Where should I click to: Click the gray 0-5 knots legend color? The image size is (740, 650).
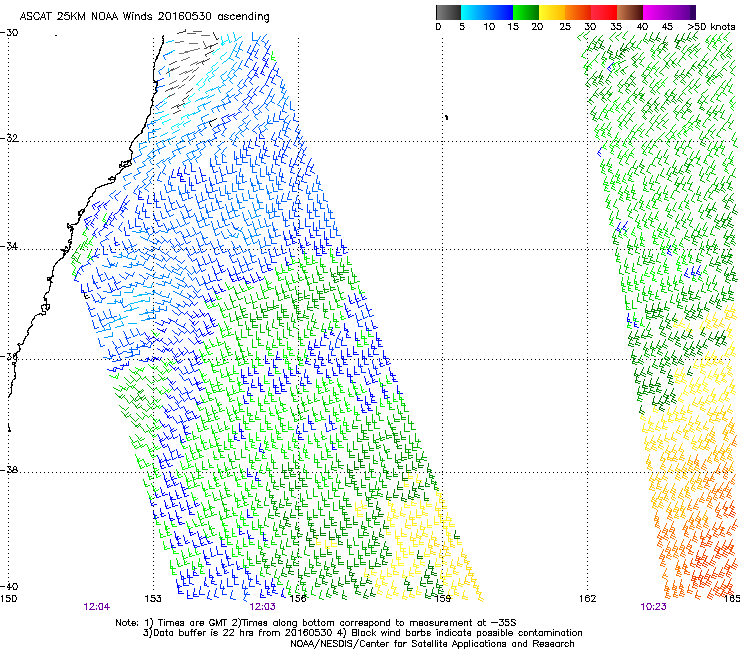pyautogui.click(x=448, y=12)
